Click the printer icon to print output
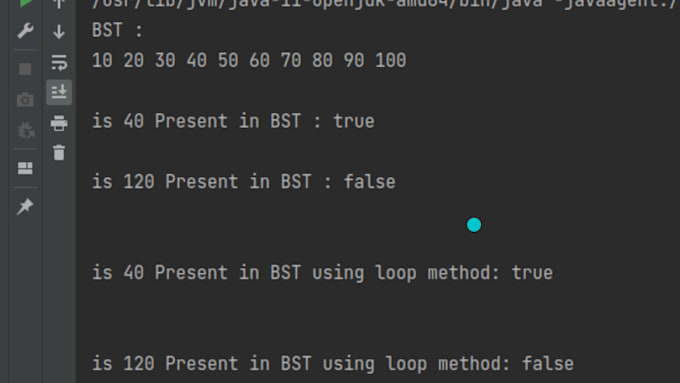Viewport: 680px width, 383px height. tap(59, 123)
